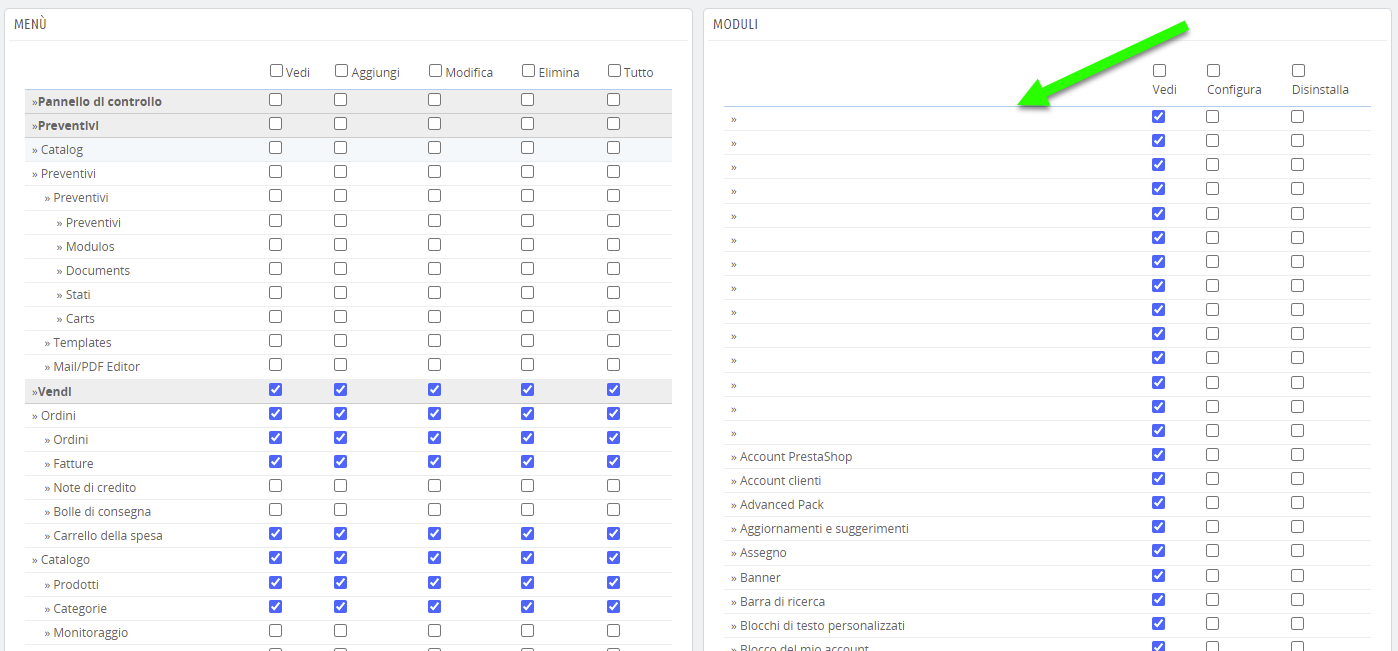
Task: Uncheck Tutto for bold Vendi row
Action: [614, 390]
